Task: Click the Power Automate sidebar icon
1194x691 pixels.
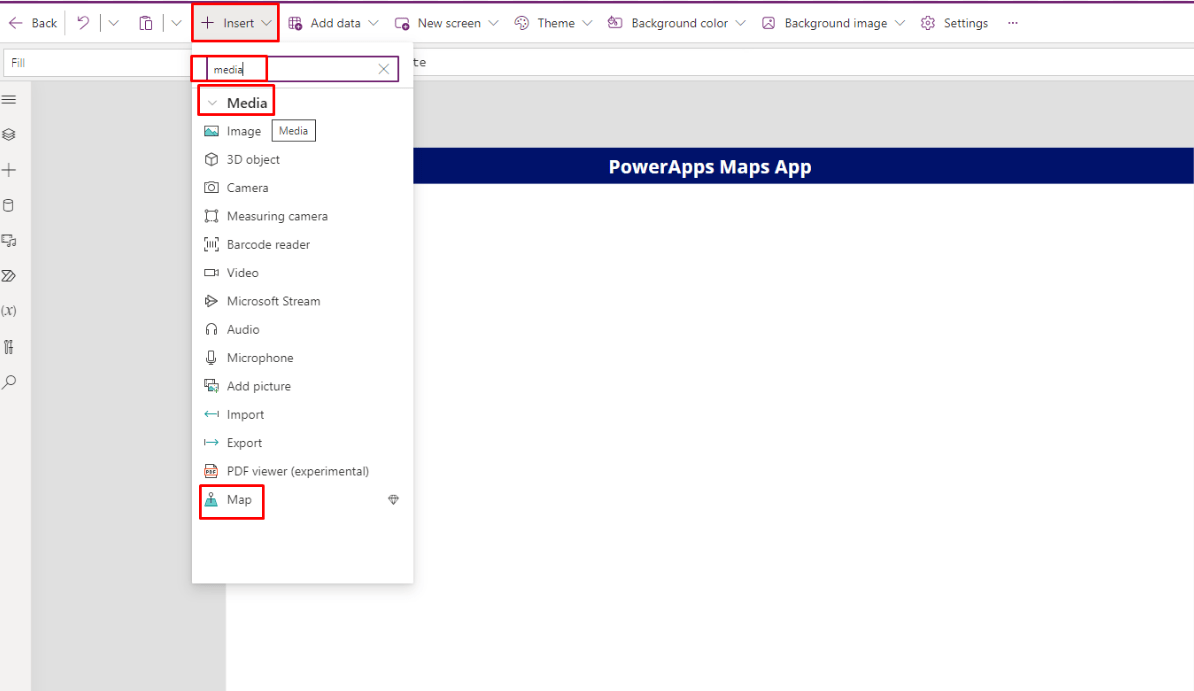Action: coord(9,275)
